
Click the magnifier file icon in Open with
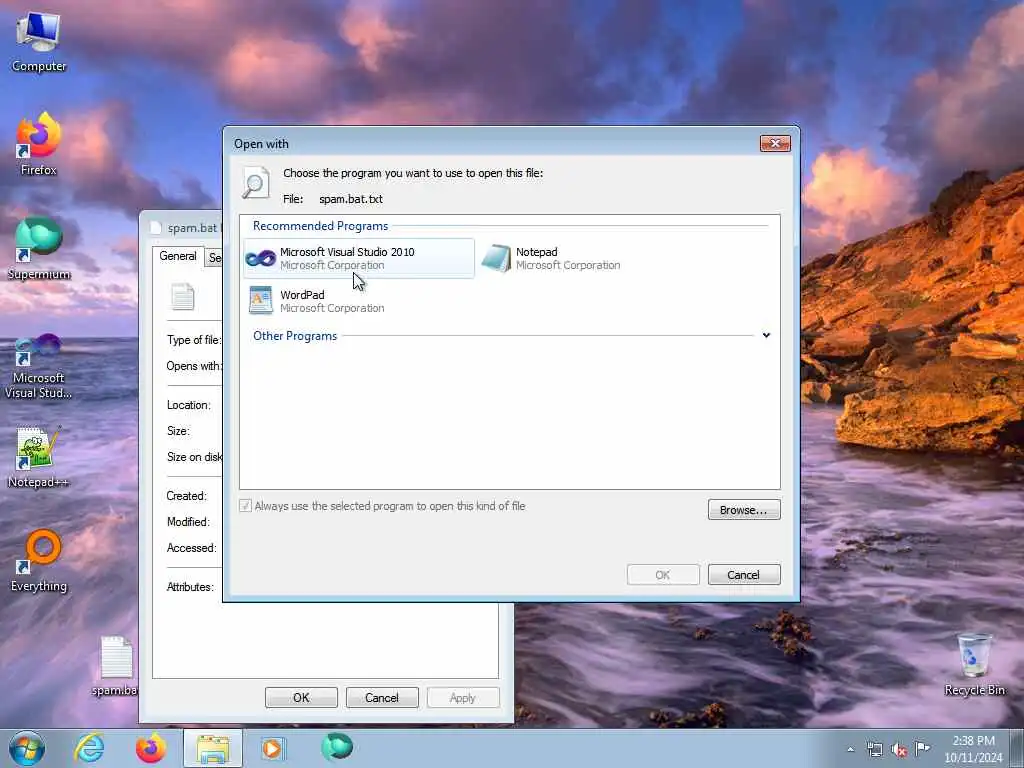(255, 182)
